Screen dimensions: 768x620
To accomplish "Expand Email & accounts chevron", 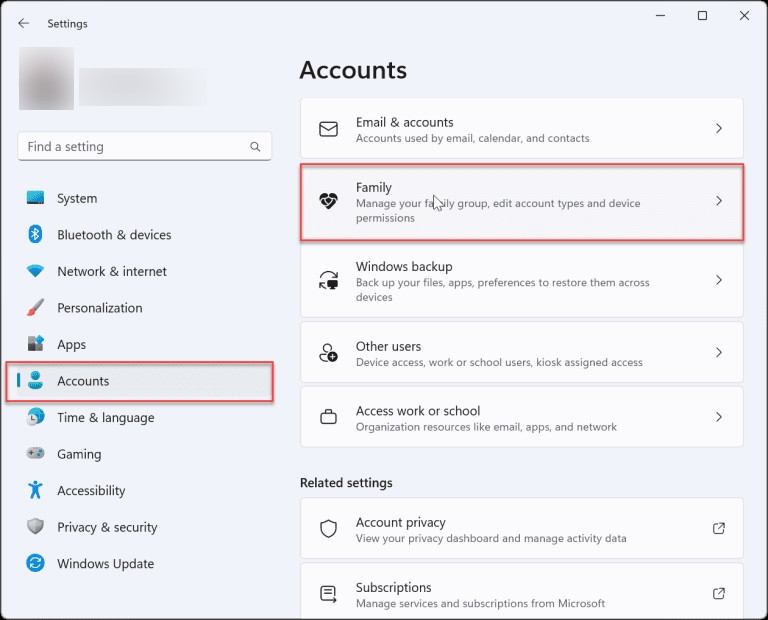I will click(x=719, y=128).
